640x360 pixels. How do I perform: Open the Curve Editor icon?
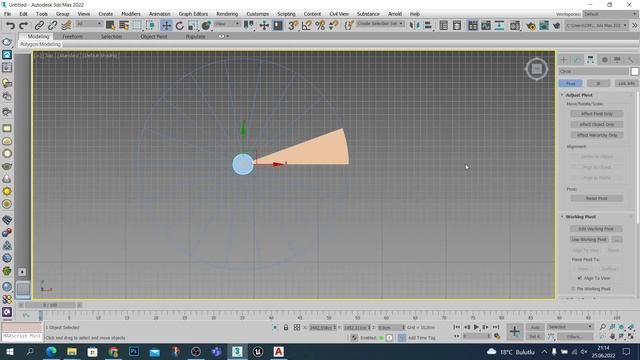point(486,26)
